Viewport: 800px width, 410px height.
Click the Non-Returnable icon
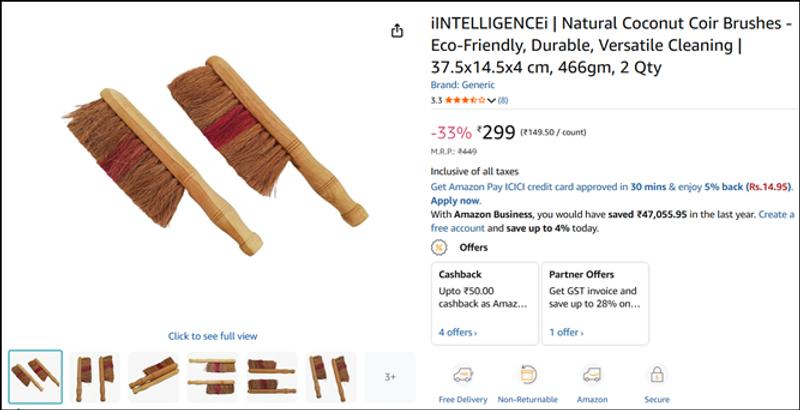pos(527,375)
